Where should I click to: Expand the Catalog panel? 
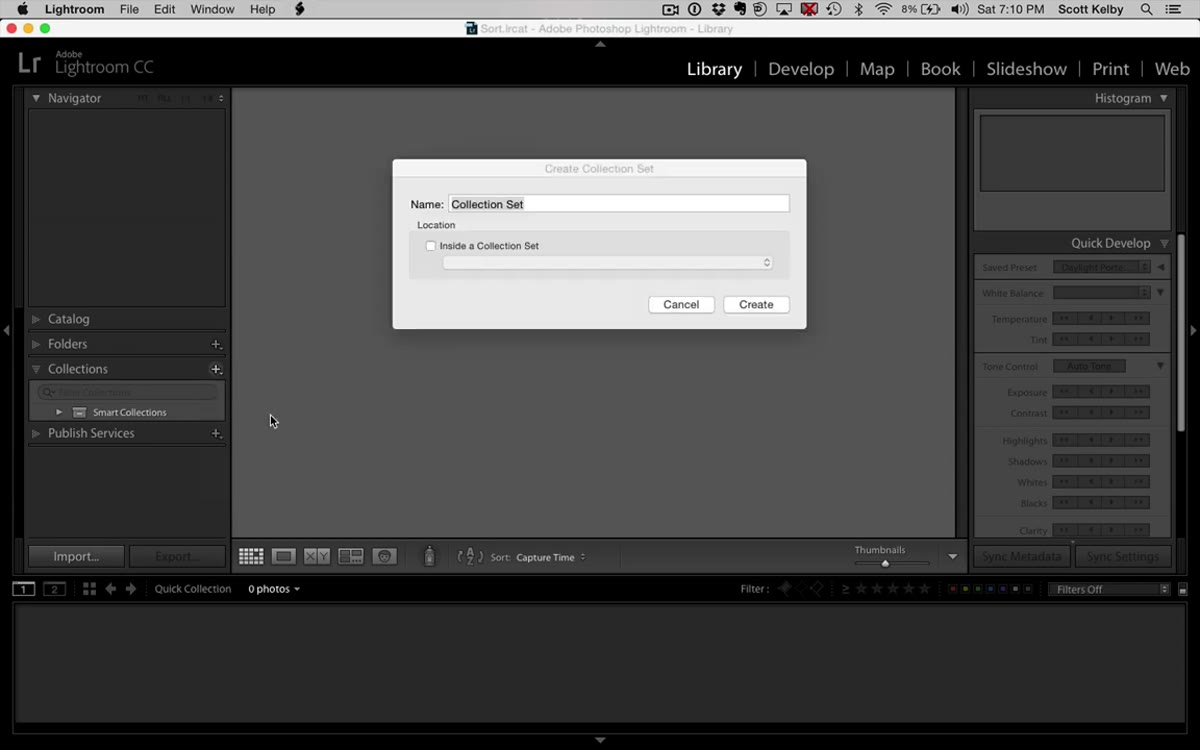click(36, 319)
